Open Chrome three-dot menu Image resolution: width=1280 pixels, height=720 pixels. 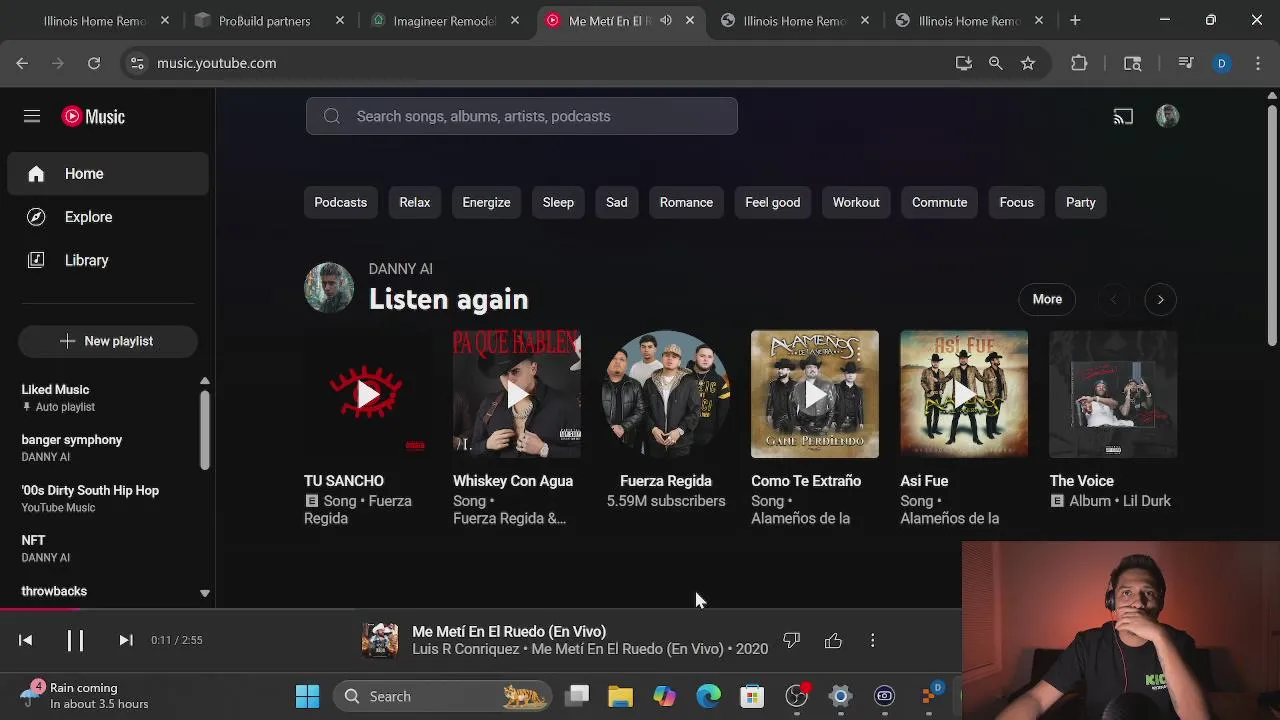[1258, 63]
